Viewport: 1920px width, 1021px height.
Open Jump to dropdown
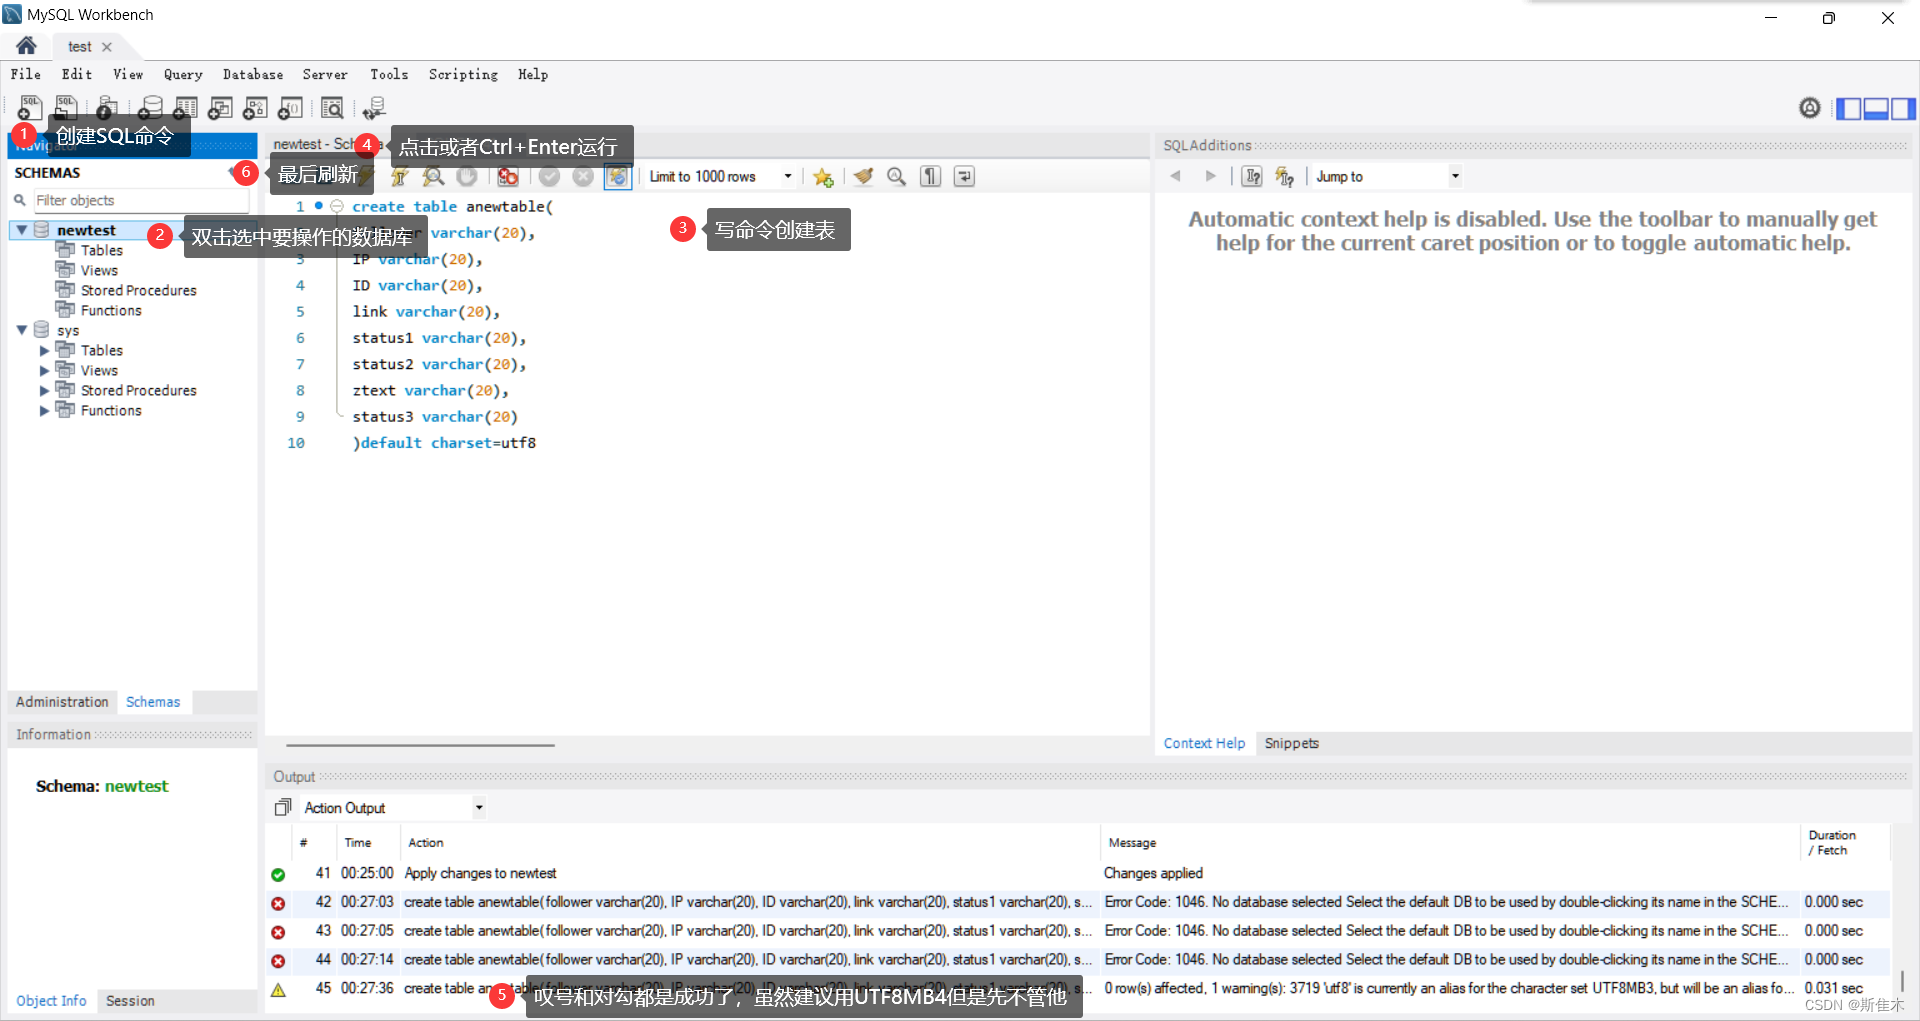pos(1455,176)
